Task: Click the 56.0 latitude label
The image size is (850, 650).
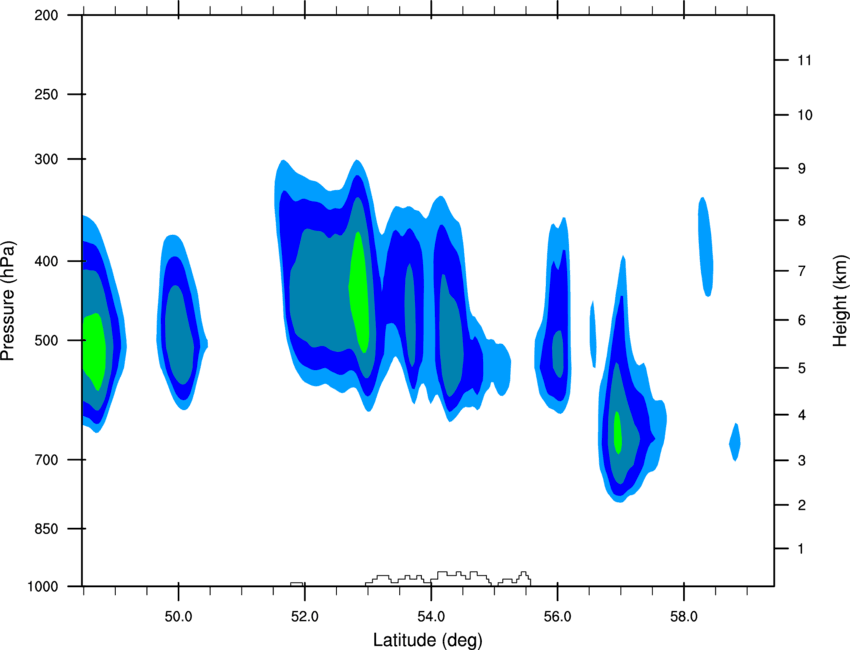Action: pyautogui.click(x=558, y=617)
